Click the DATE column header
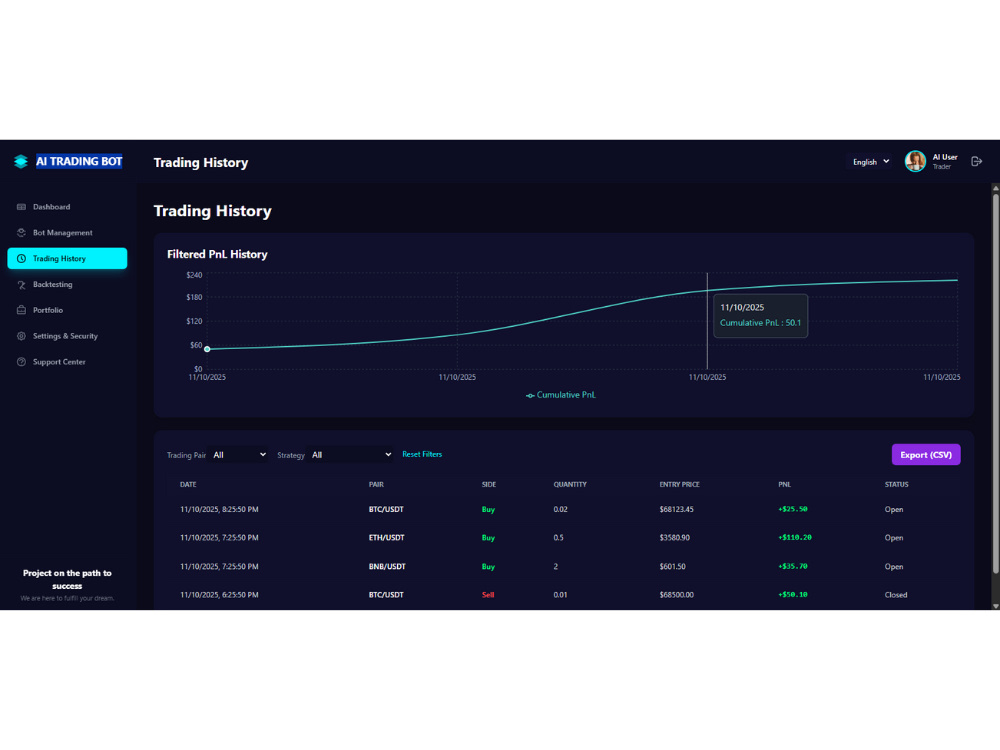This screenshot has height=750, width=1000. point(188,485)
